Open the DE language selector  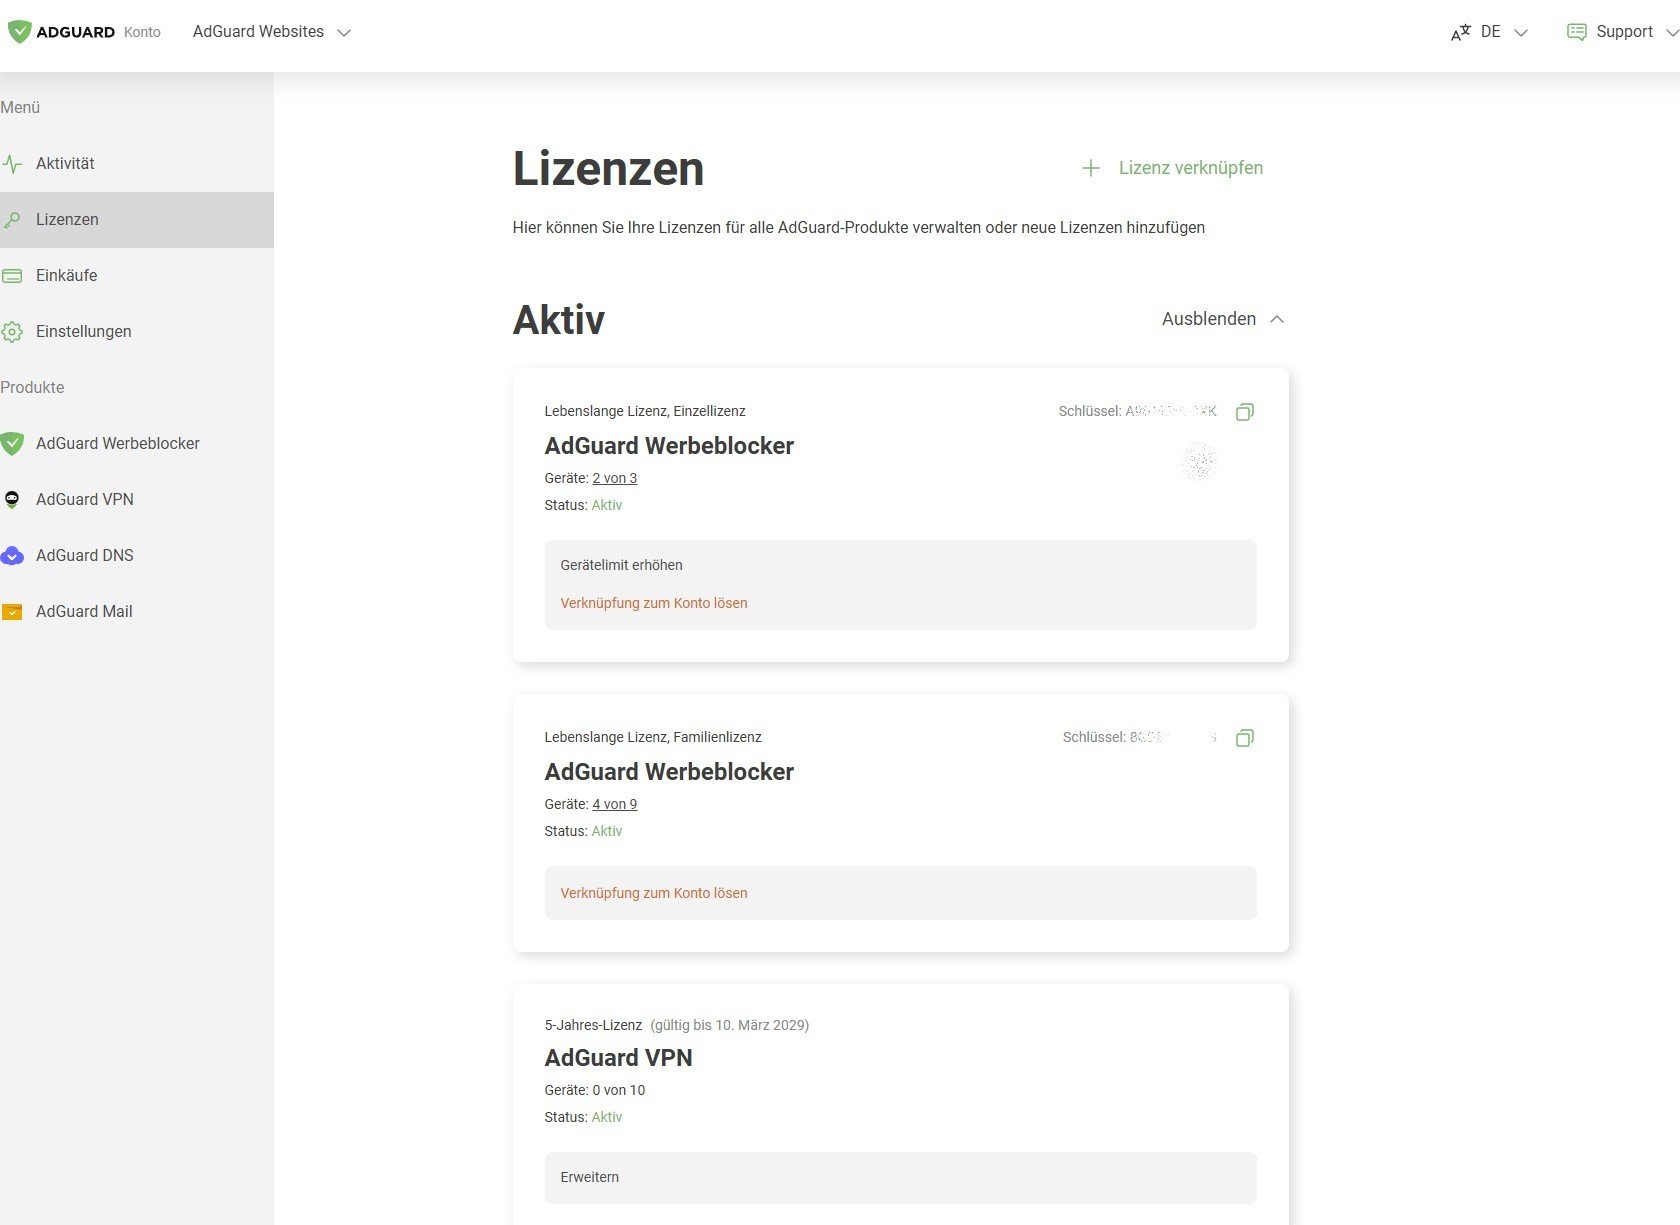pyautogui.click(x=1490, y=32)
